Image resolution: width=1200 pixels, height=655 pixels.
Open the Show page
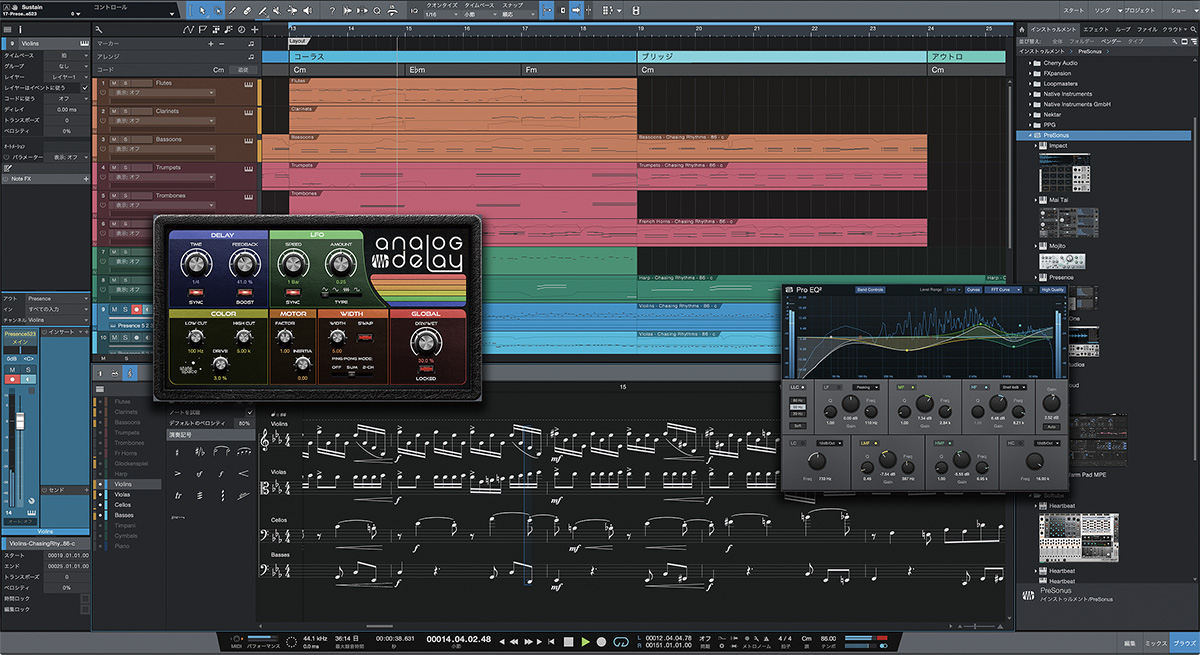tap(1180, 9)
